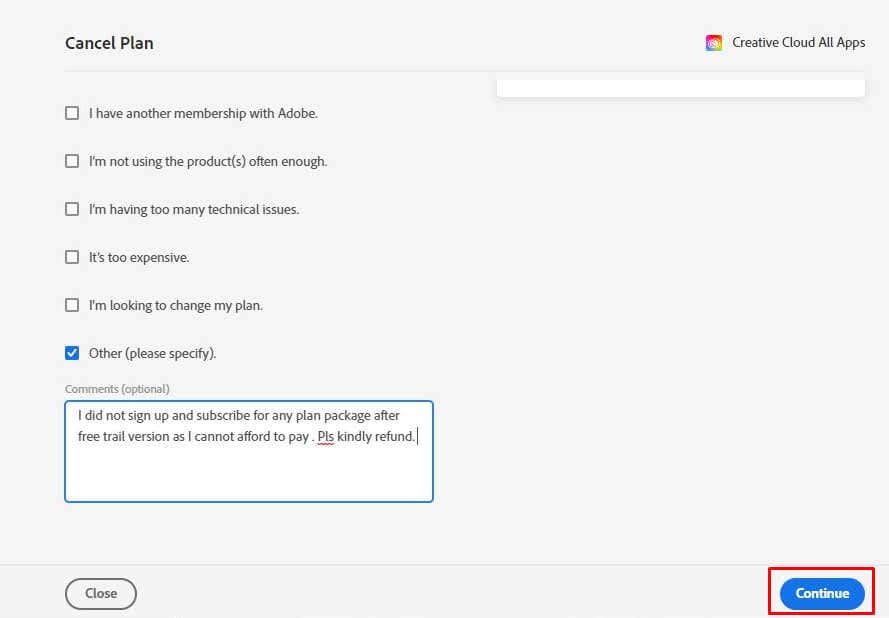This screenshot has height=618, width=889.
Task: Select the 'It's too expensive' checkbox
Action: (72, 257)
